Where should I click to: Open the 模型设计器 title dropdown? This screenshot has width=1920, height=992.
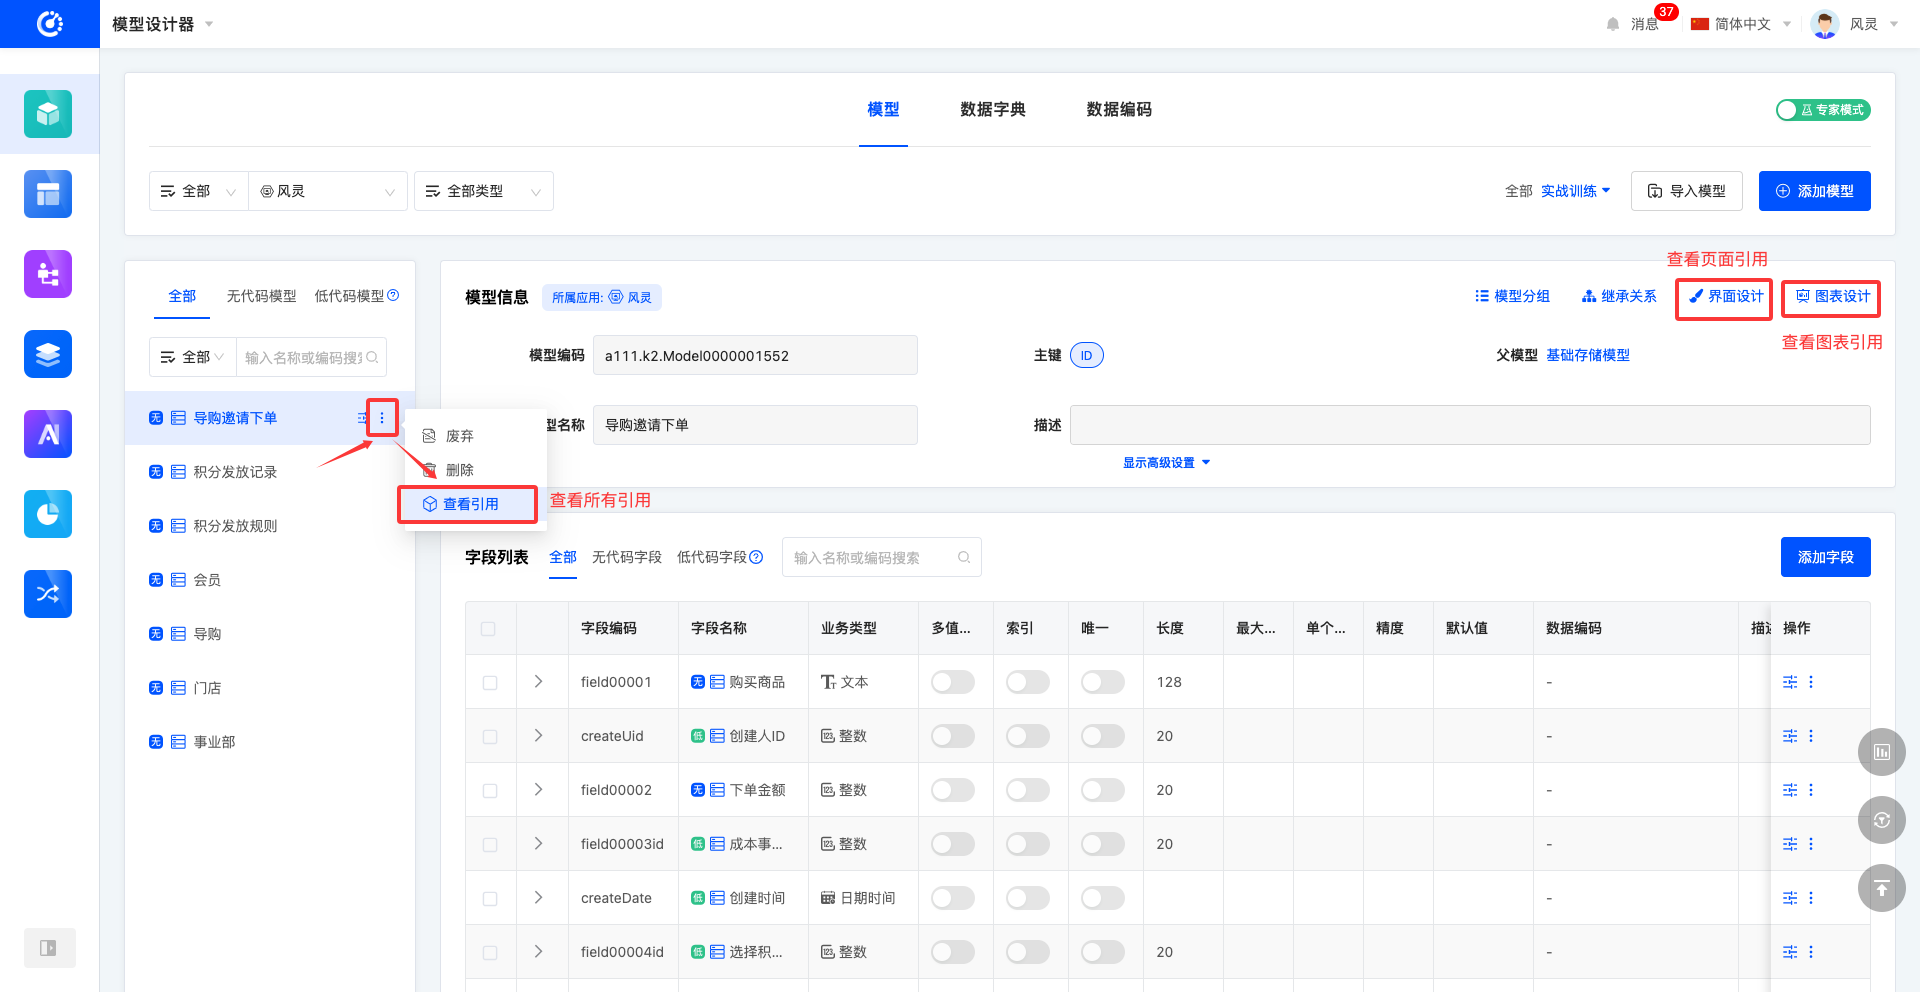pos(163,24)
